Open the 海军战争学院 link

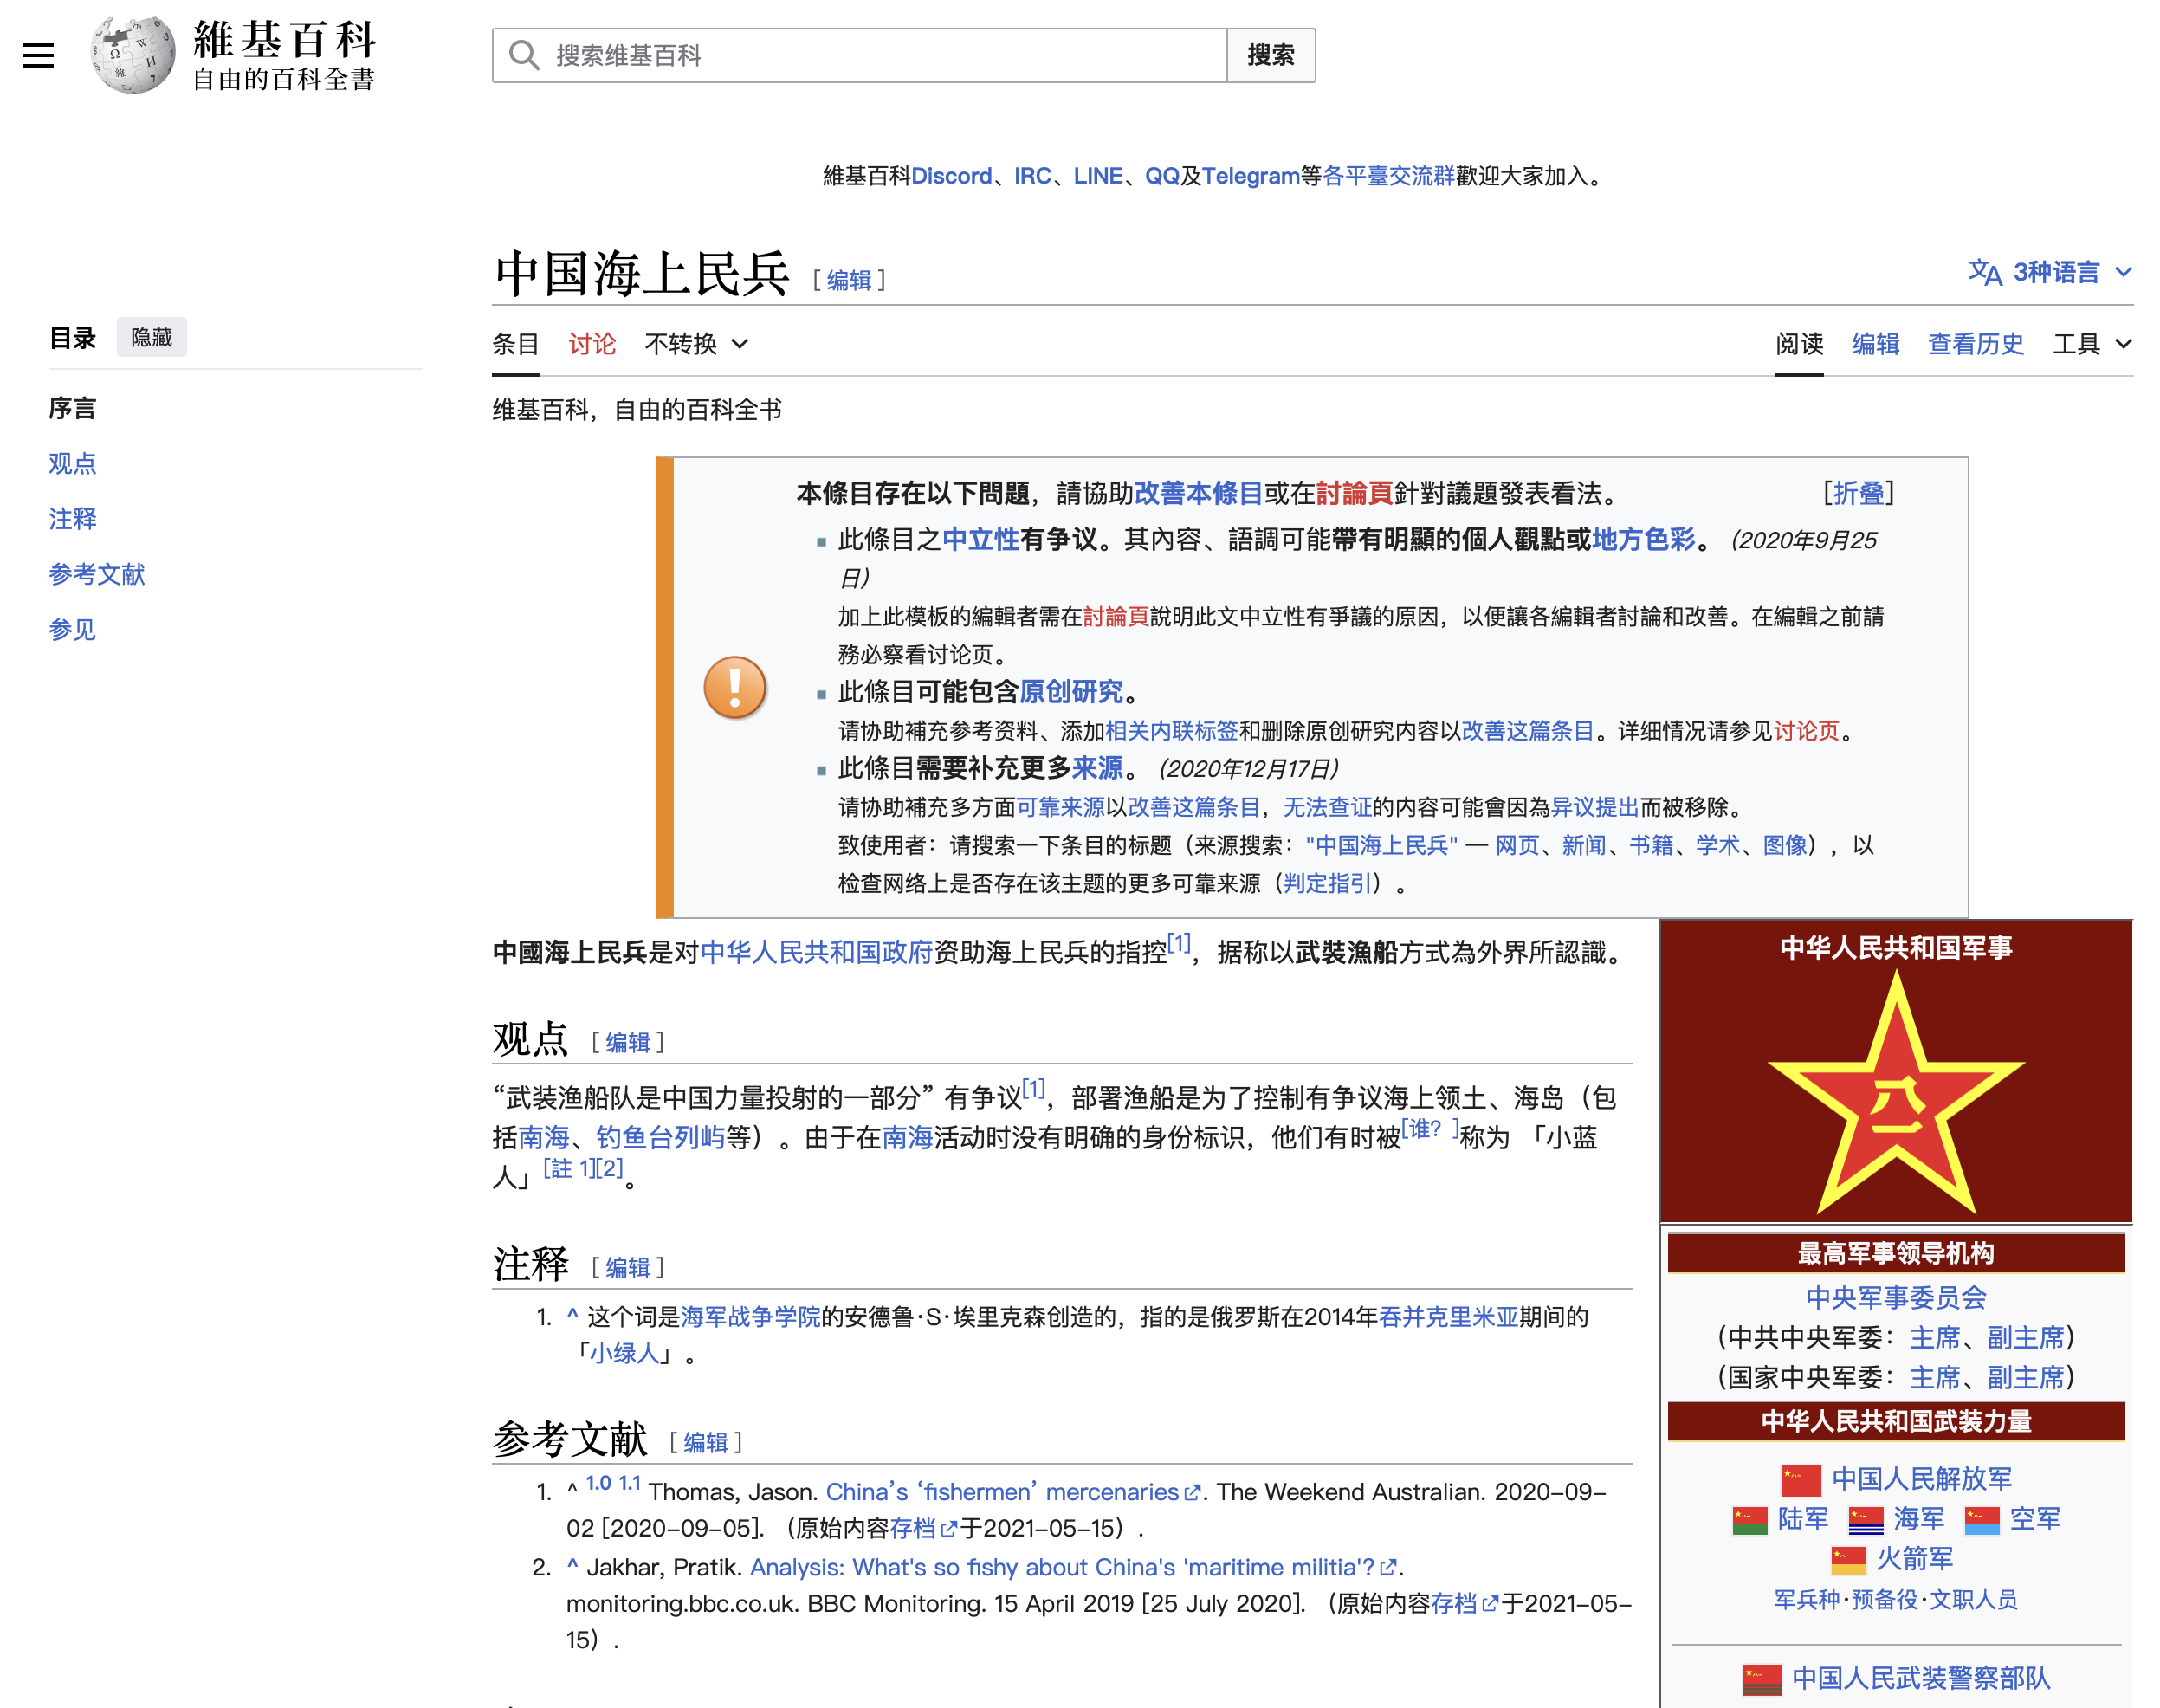tap(750, 1317)
